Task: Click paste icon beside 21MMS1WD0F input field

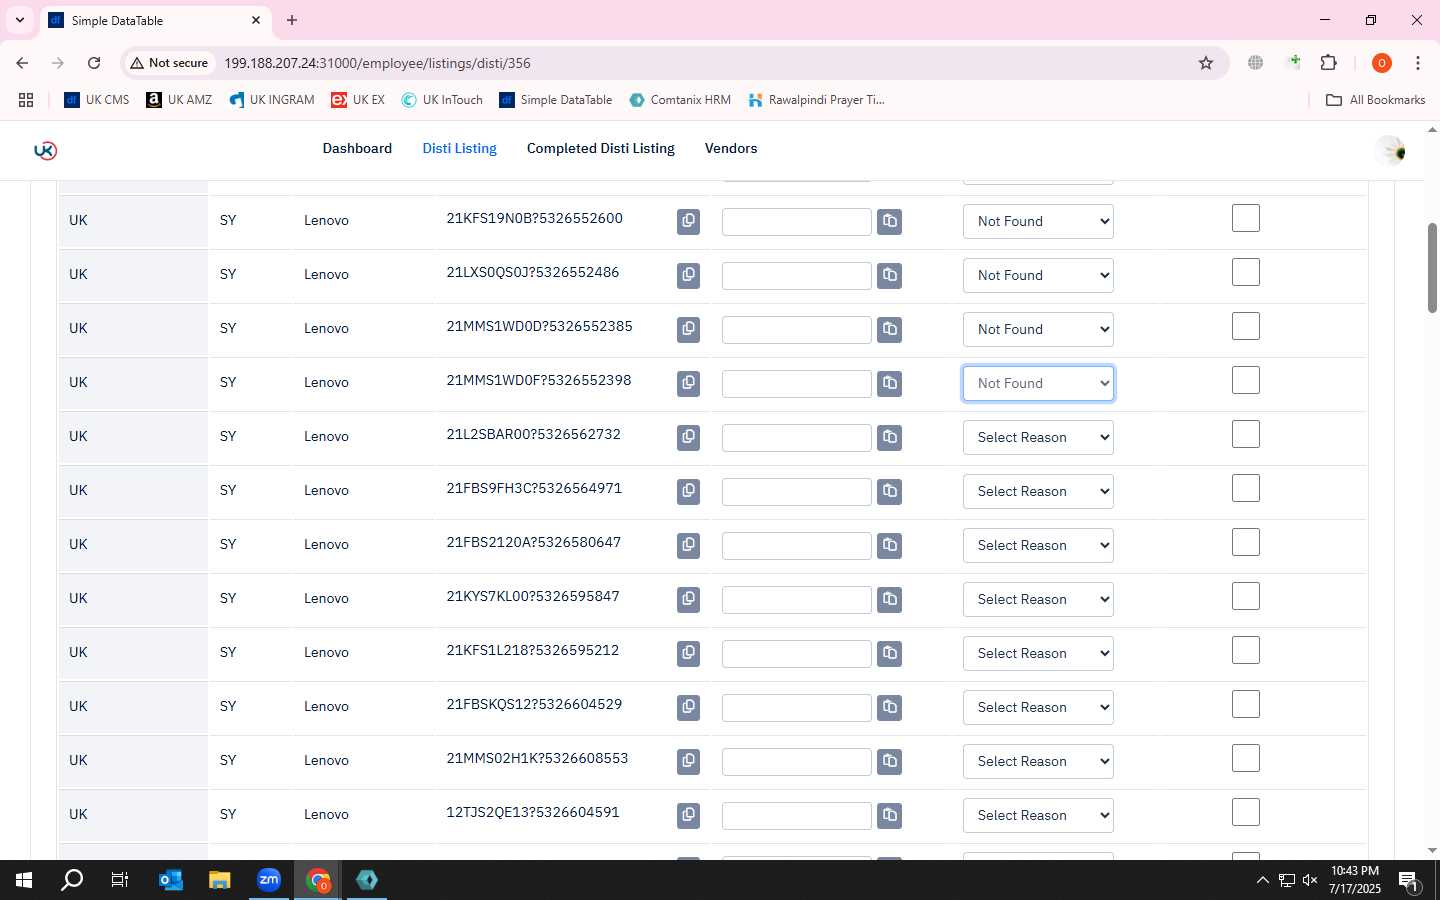Action: 890,383
